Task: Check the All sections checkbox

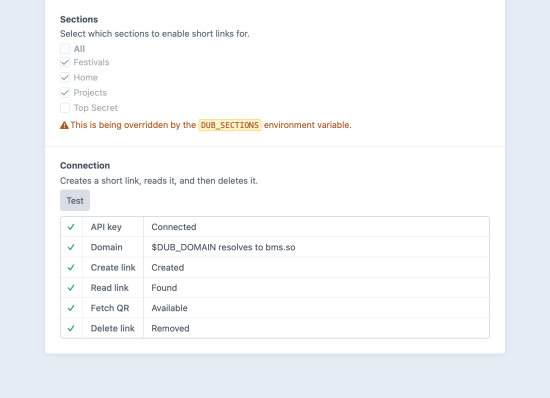Action: tap(65, 48)
